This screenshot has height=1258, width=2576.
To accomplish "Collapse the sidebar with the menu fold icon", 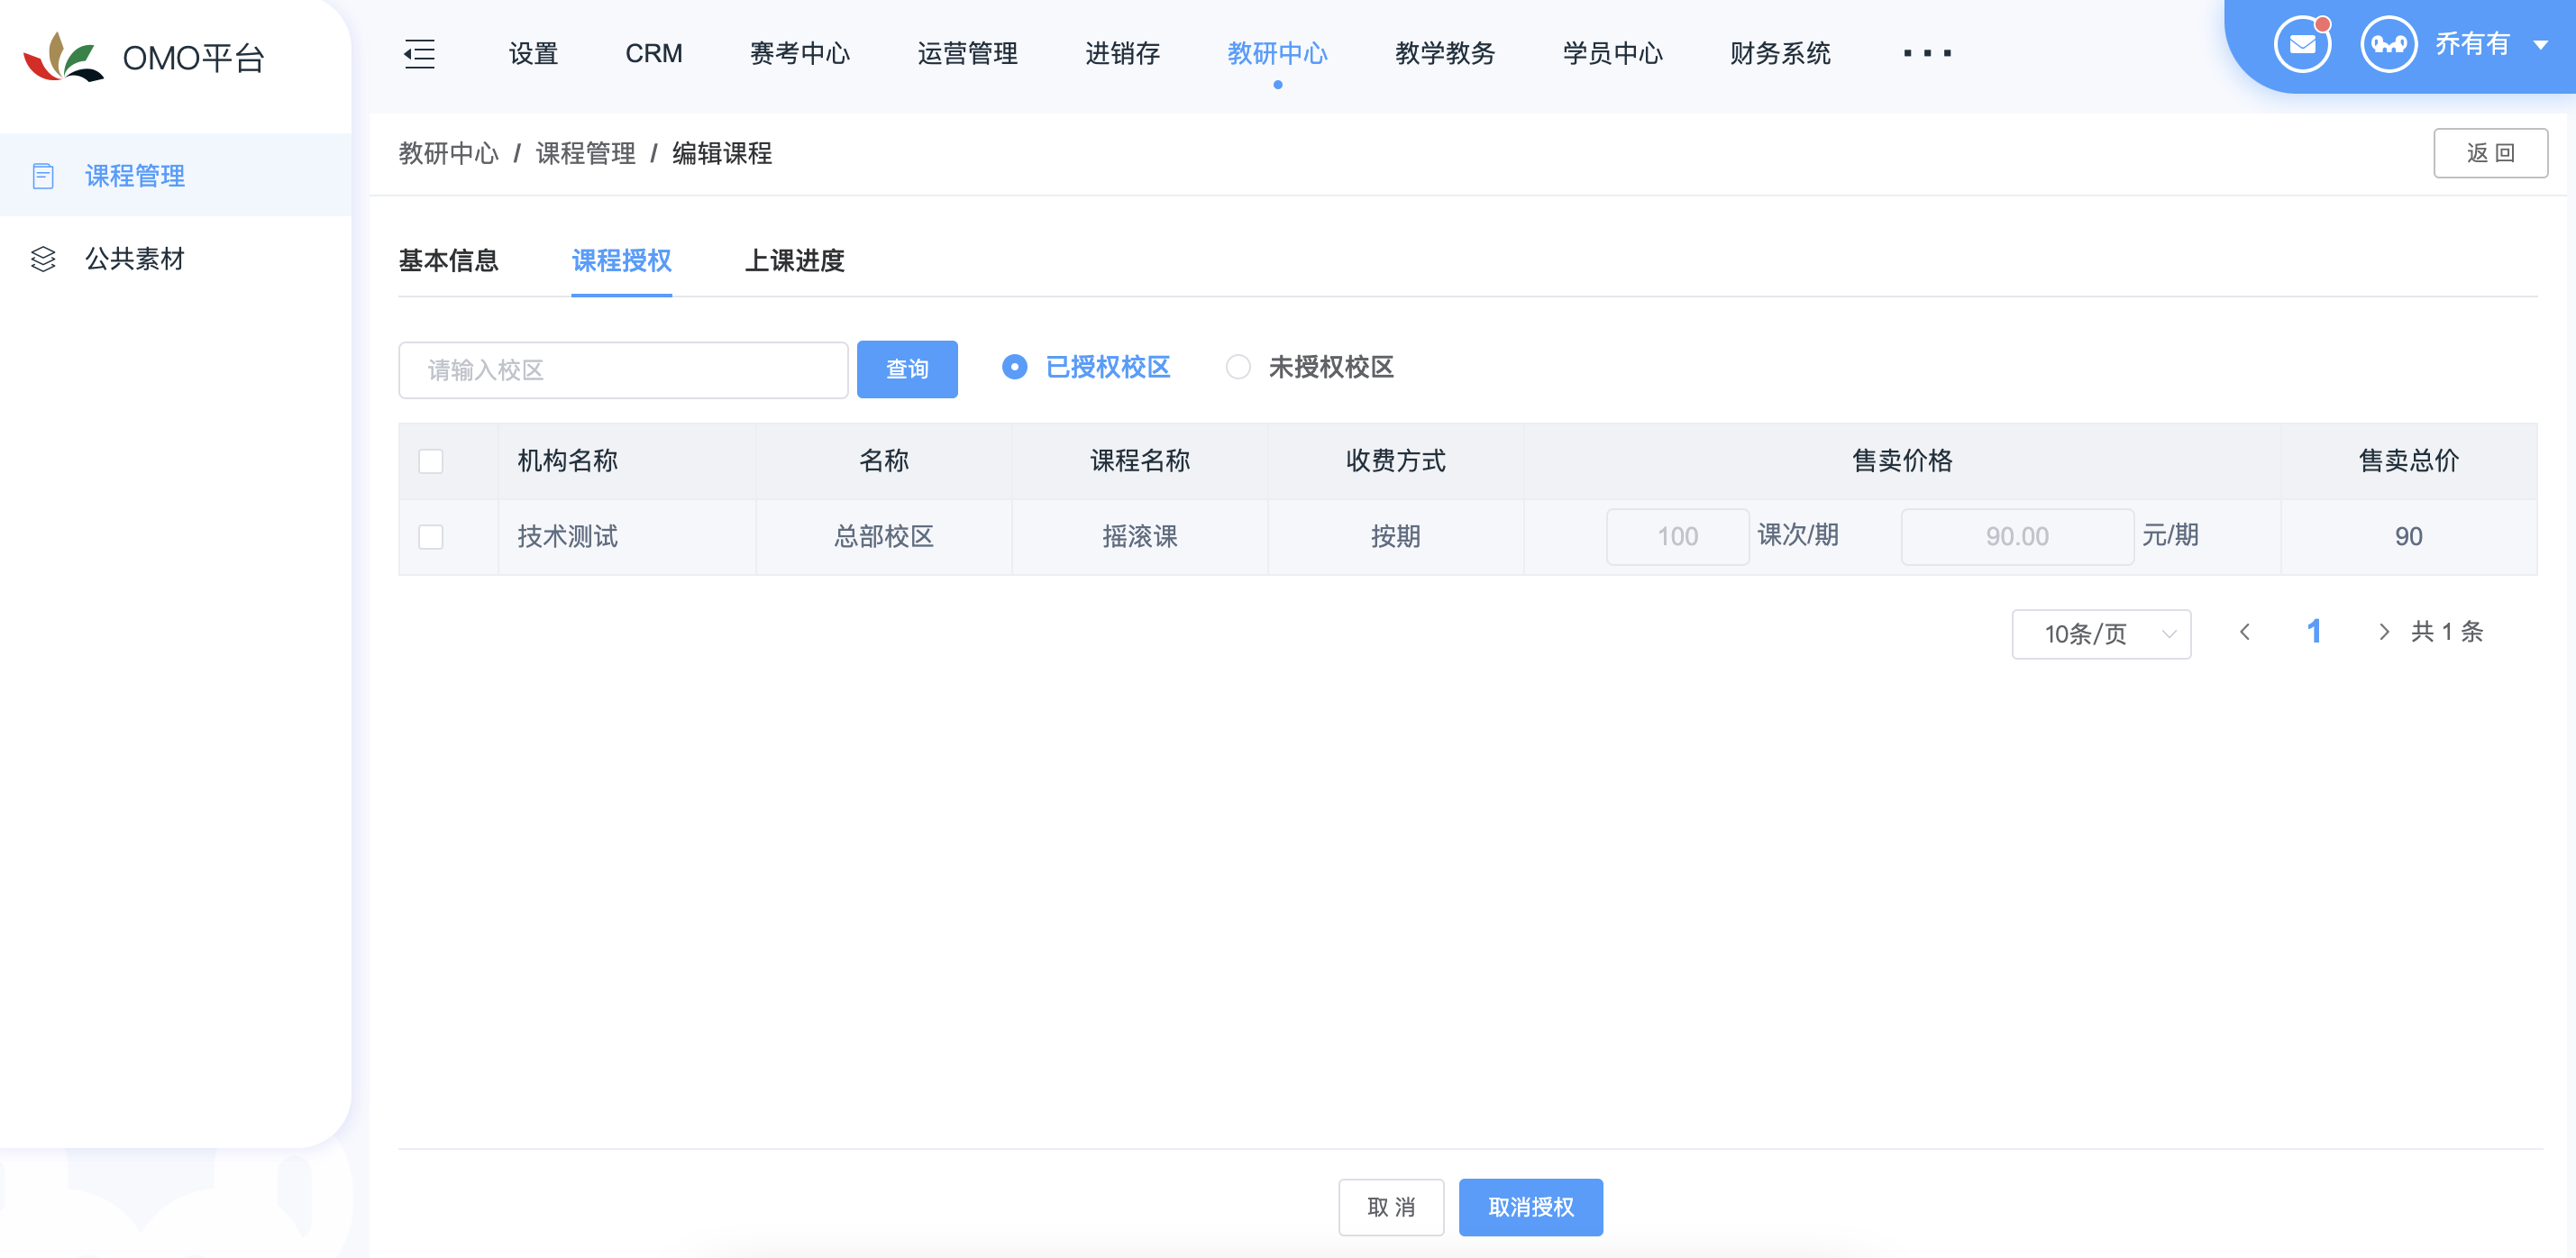I will tap(419, 53).
